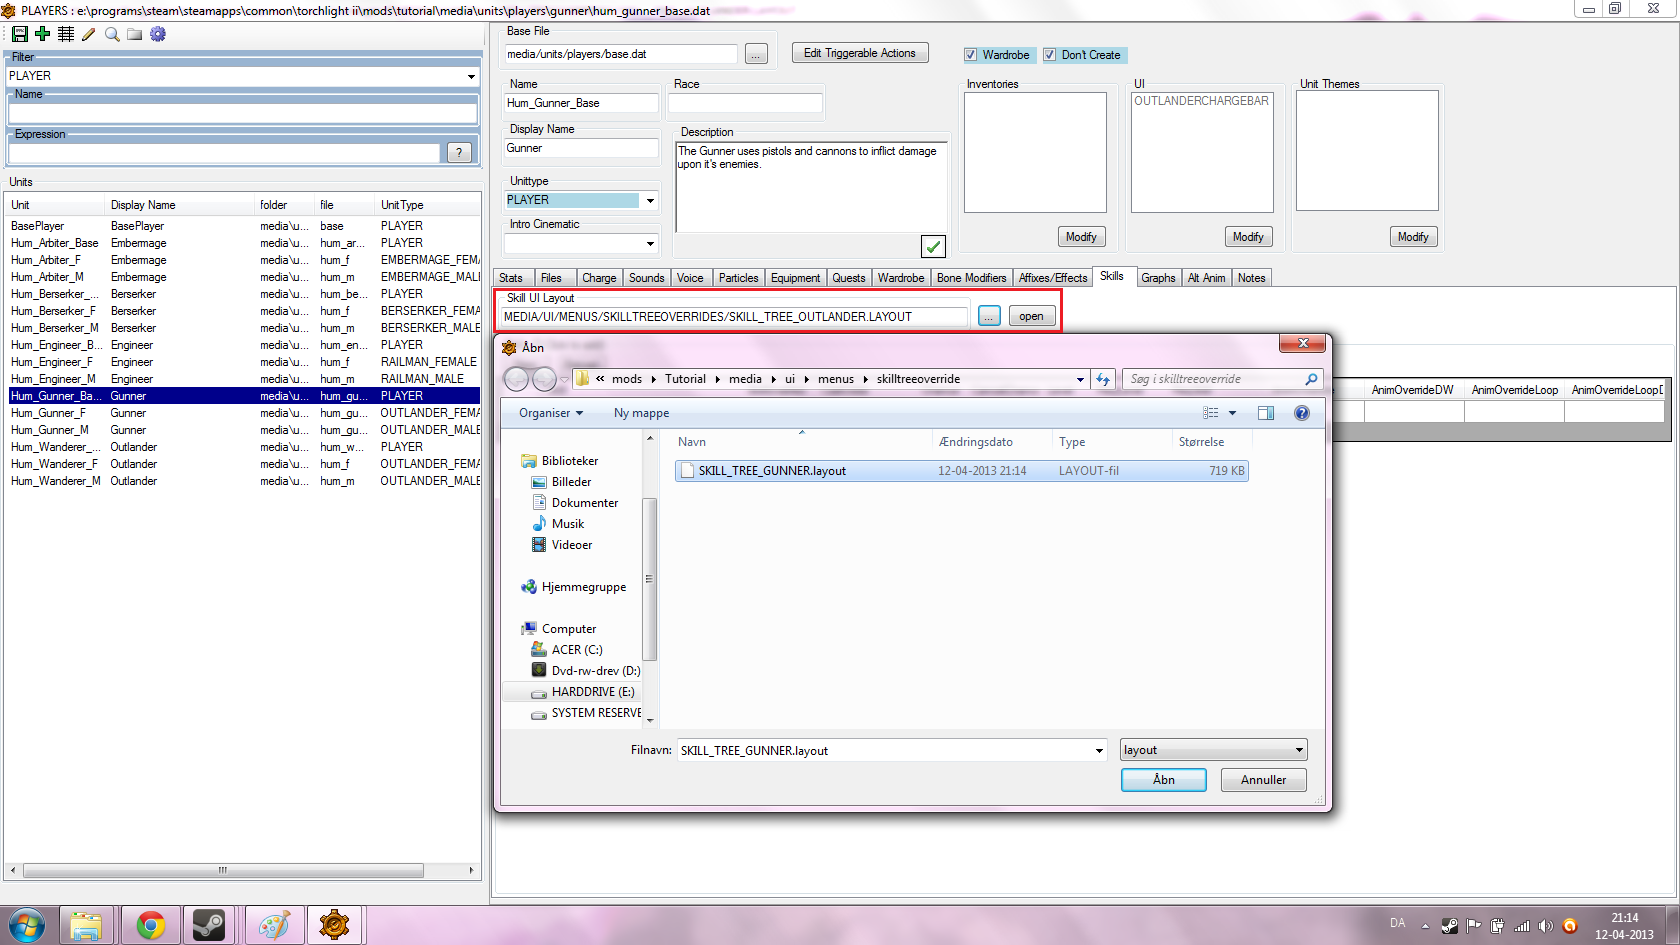Select the Hum_Engineer_F row in Units
This screenshot has width=1680, height=945.
(243, 362)
